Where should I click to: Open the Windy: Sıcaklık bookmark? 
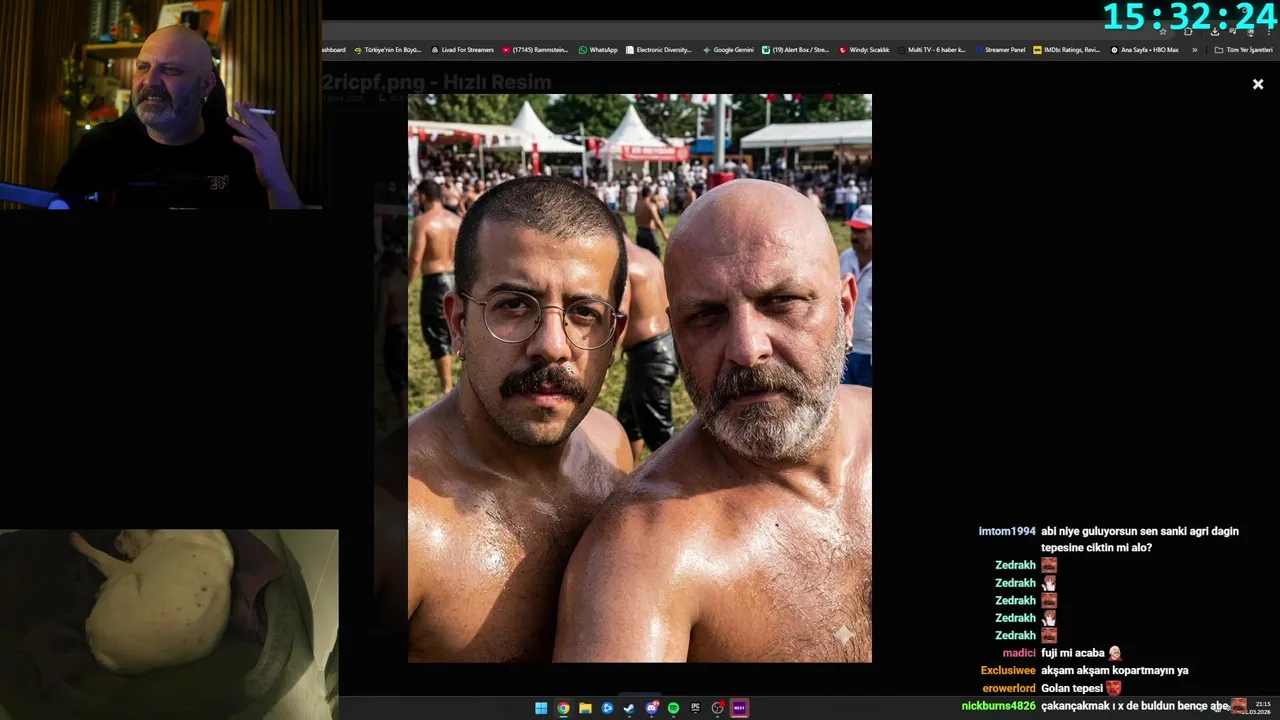point(864,50)
